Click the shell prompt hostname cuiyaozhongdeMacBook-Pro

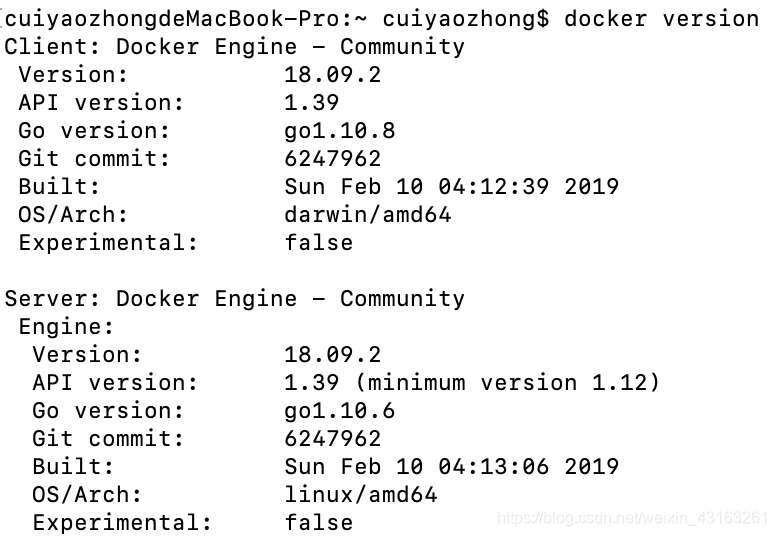[x=172, y=19]
